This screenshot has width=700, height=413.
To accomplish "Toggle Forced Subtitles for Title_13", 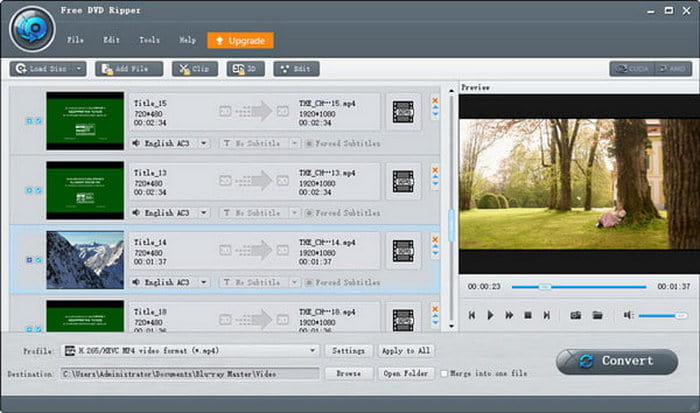I will (308, 213).
